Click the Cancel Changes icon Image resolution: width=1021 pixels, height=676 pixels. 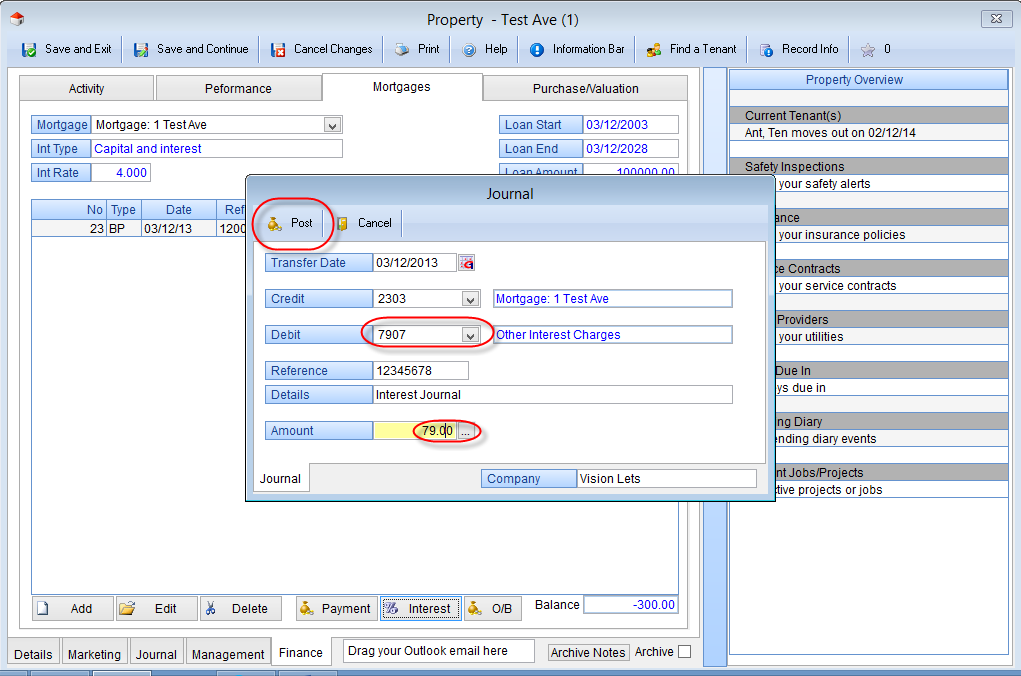click(278, 49)
